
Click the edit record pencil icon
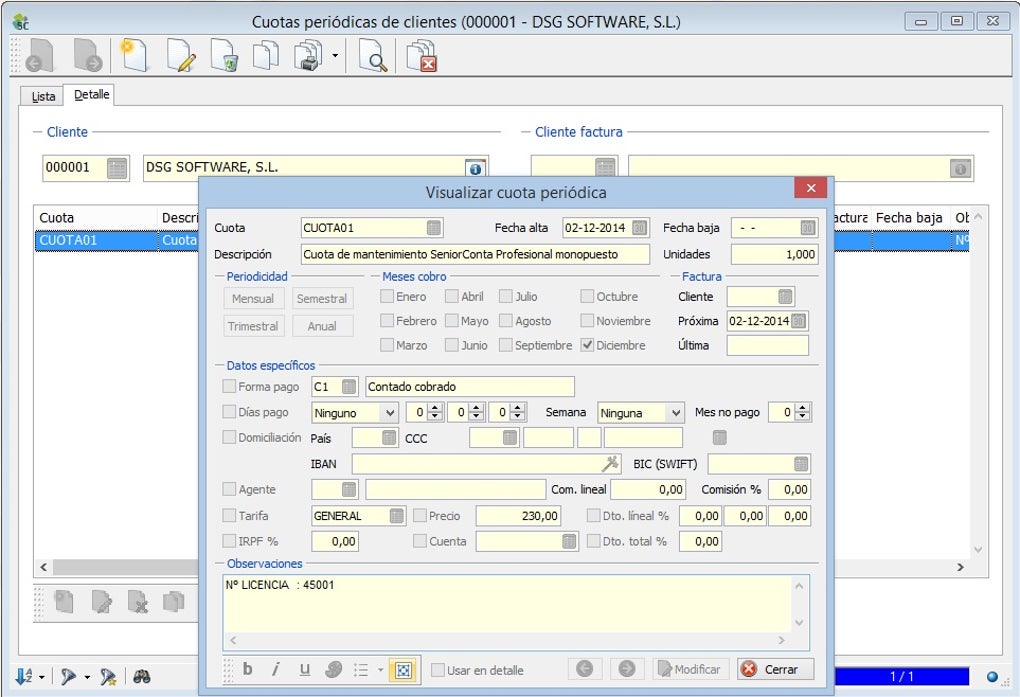[x=181, y=57]
